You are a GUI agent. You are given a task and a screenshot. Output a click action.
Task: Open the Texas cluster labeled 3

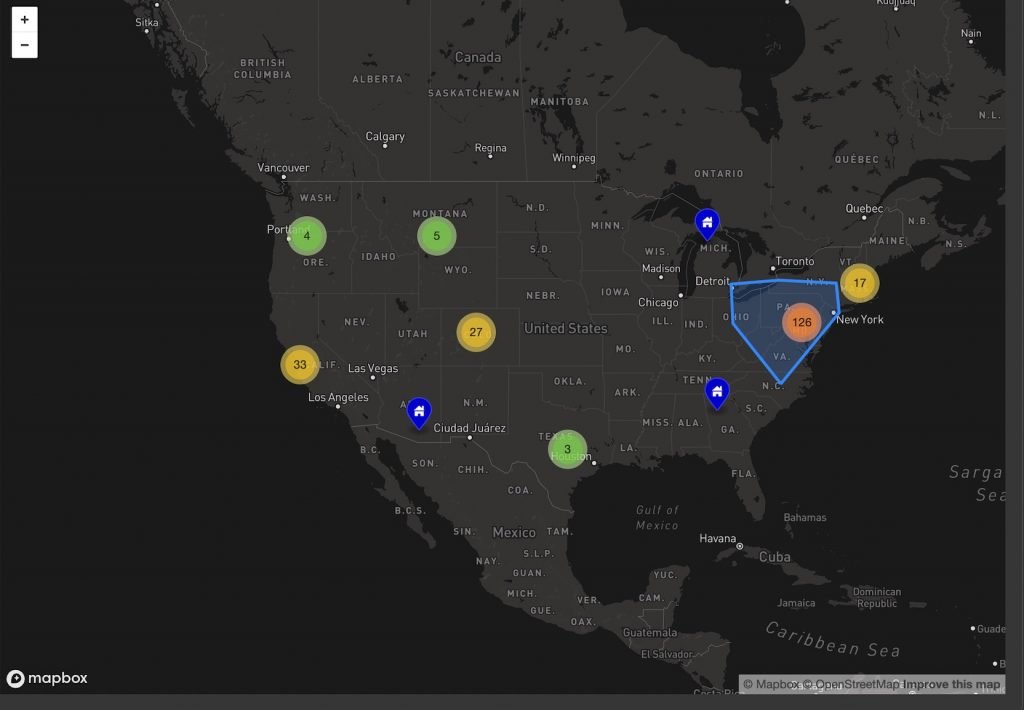[567, 449]
